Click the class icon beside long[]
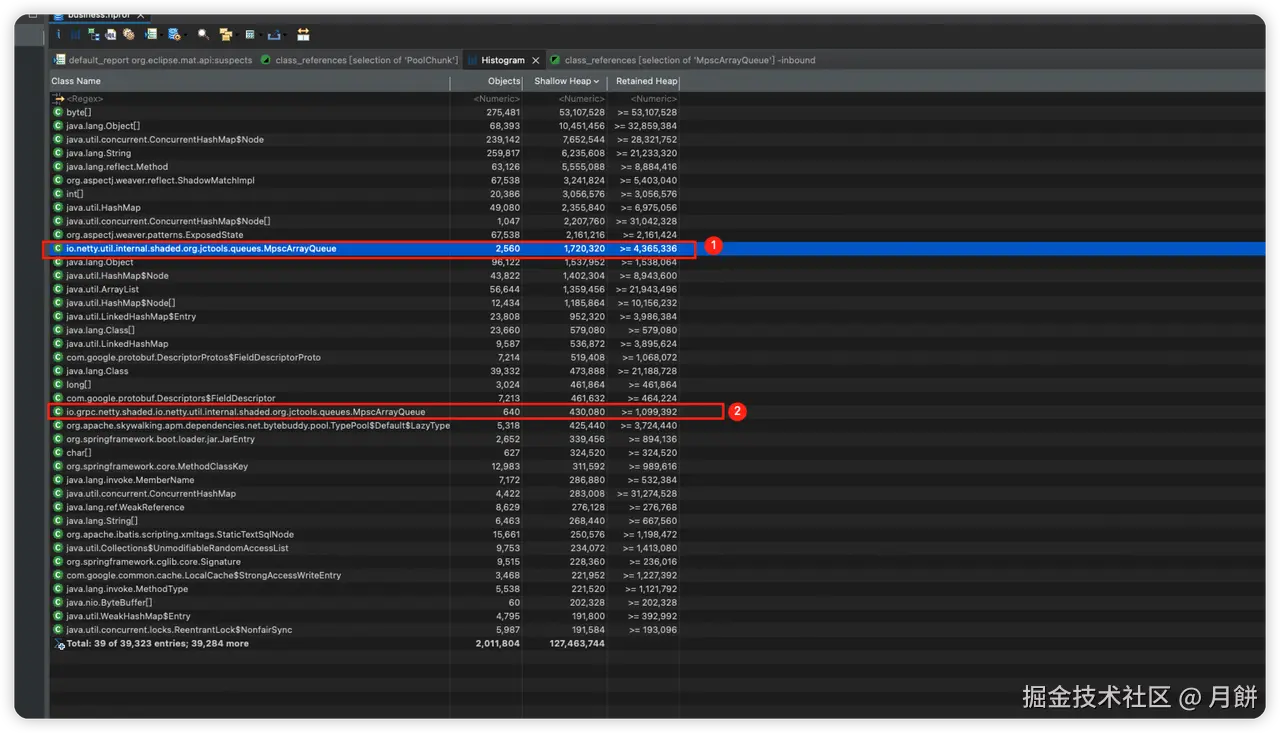Screen dimensions: 1280x733 (58, 385)
